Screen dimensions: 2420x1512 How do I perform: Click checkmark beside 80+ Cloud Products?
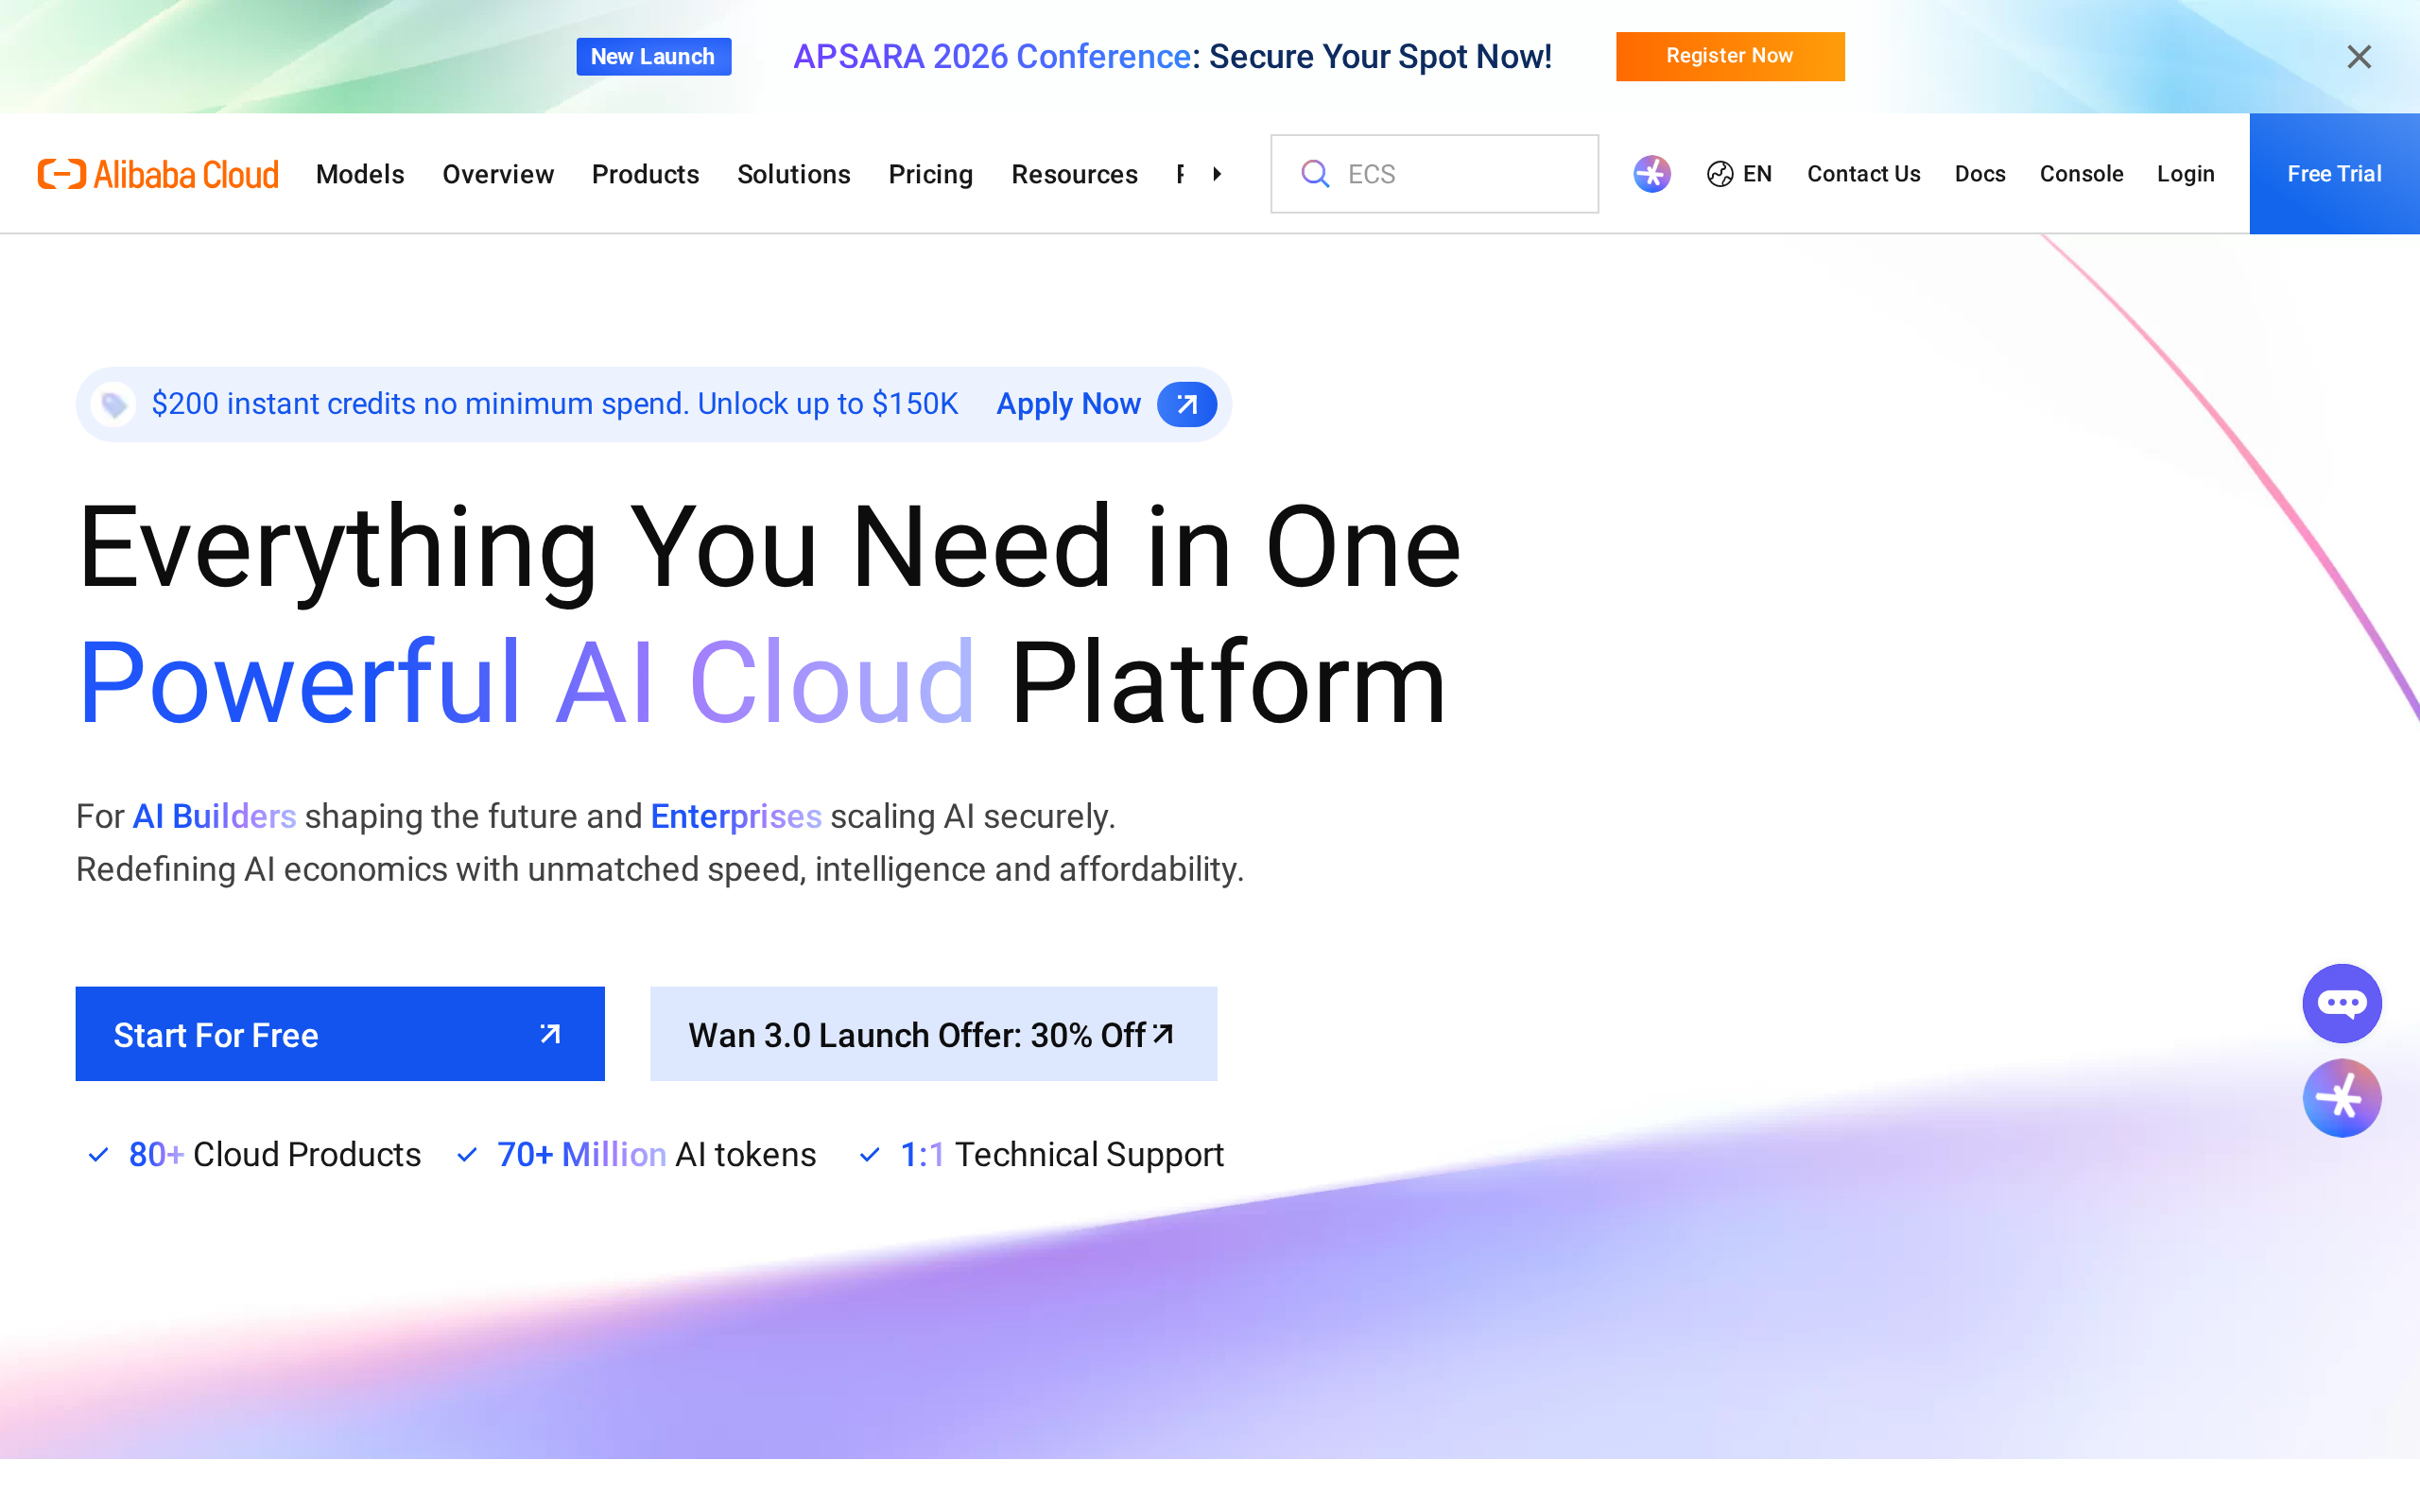[x=98, y=1155]
